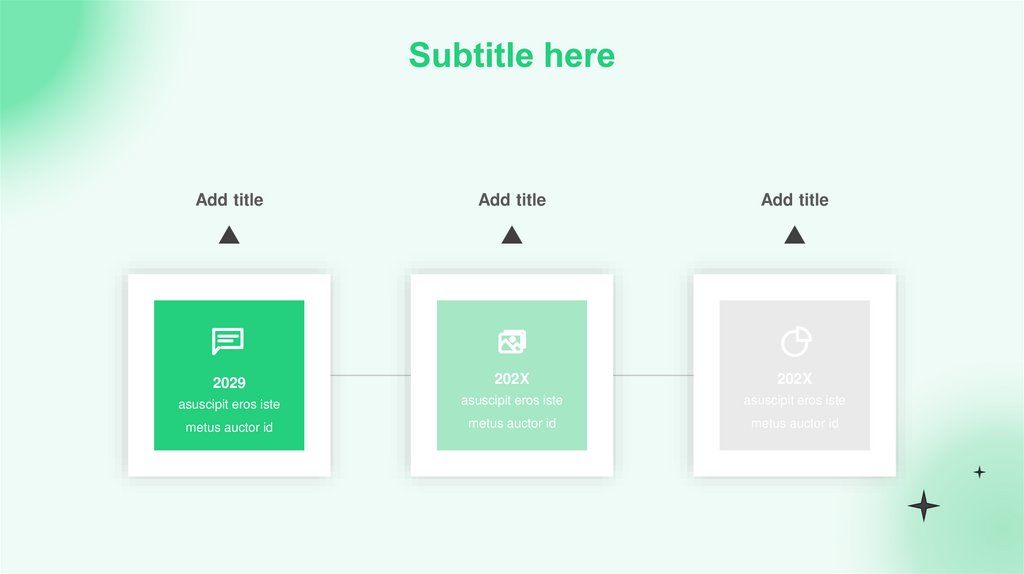Image resolution: width=1024 pixels, height=574 pixels.
Task: Click the 'Add title' text above the light green card
Action: 512,200
